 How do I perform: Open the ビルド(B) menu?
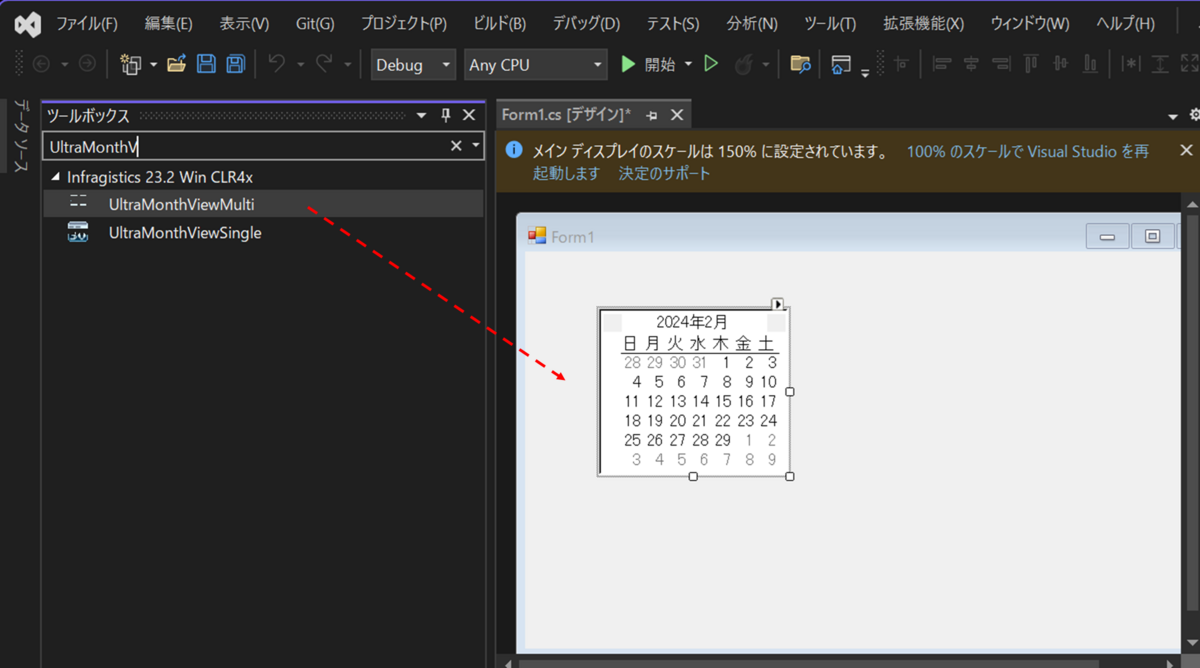499,24
